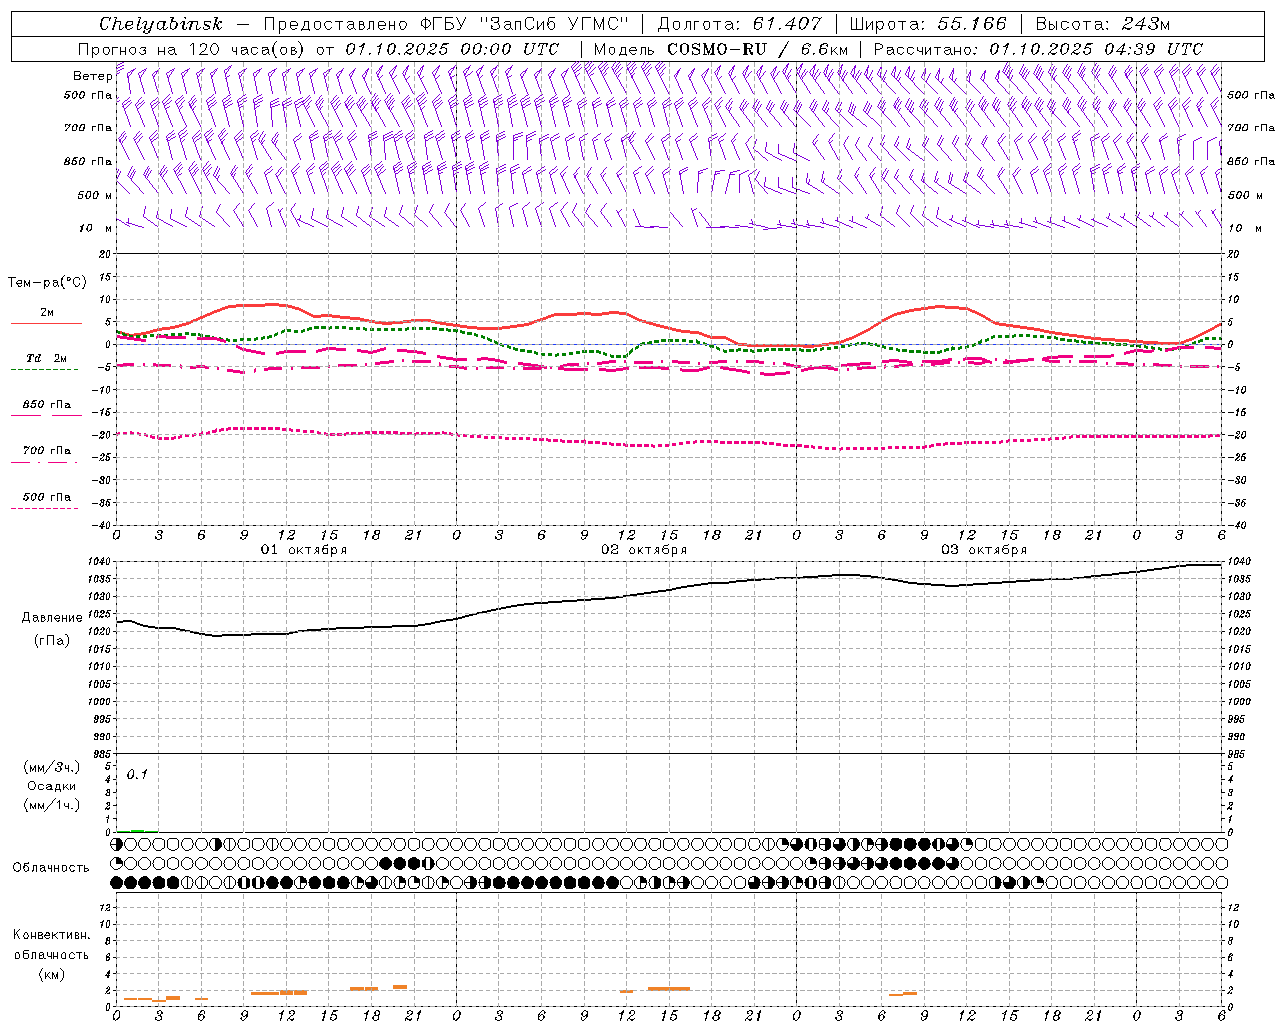Select the Долгота 61.407 header field
1280x1024 pixels.
click(739, 24)
